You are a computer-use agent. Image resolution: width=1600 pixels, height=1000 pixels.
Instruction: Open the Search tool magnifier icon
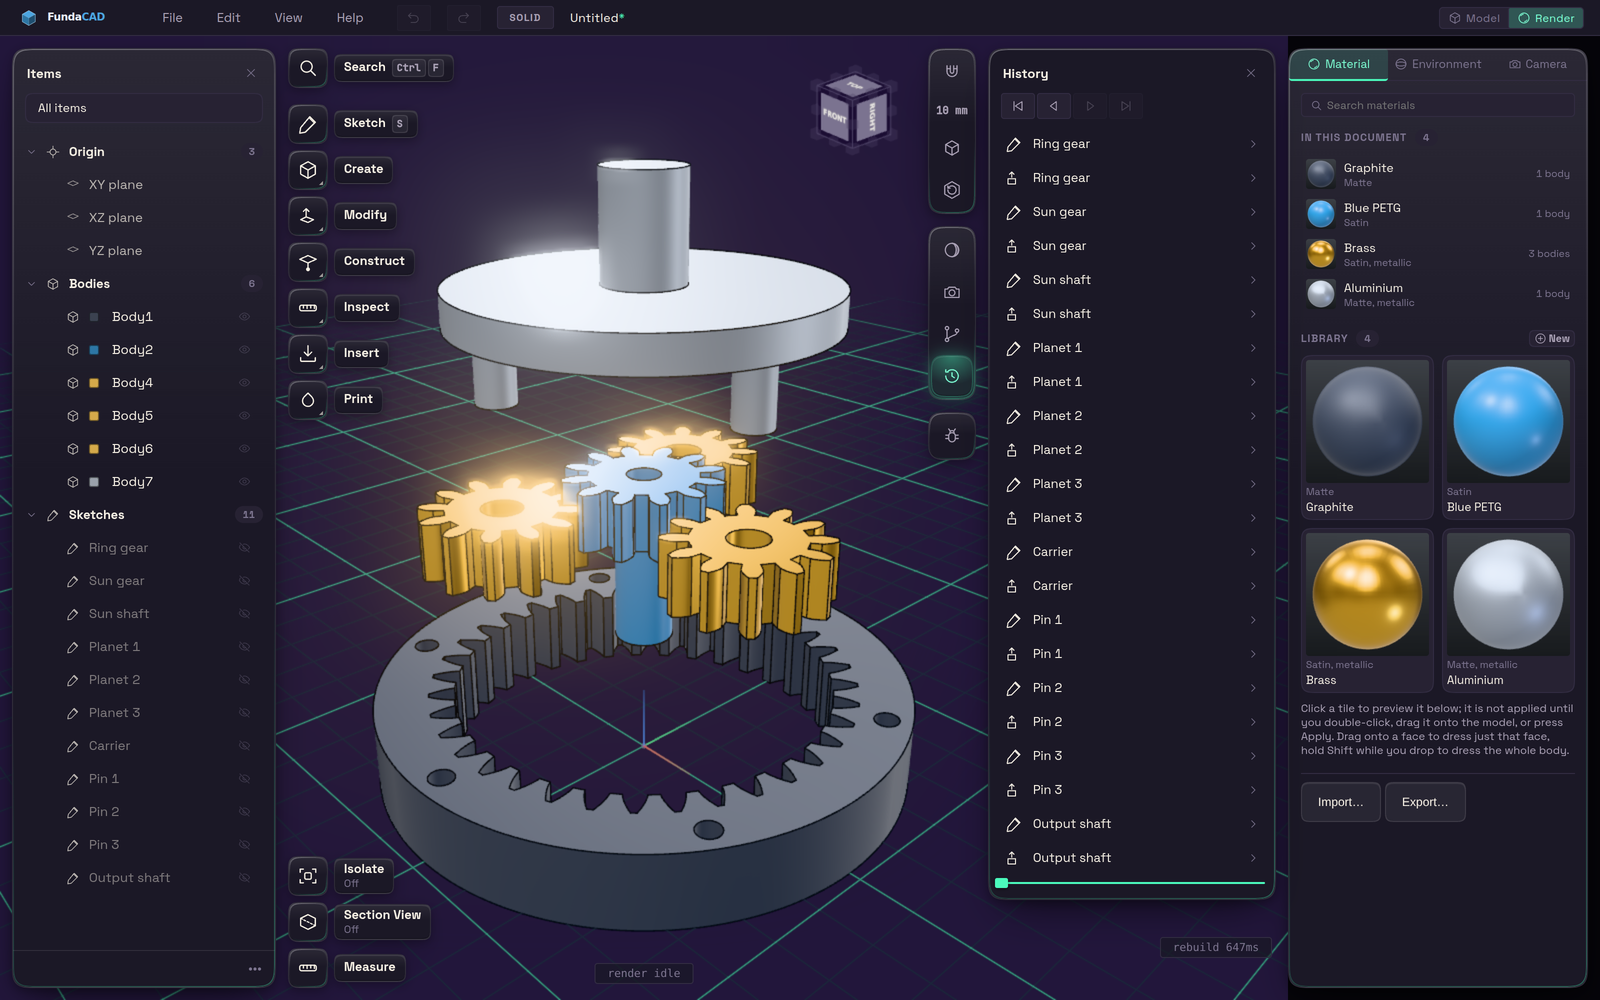click(308, 68)
